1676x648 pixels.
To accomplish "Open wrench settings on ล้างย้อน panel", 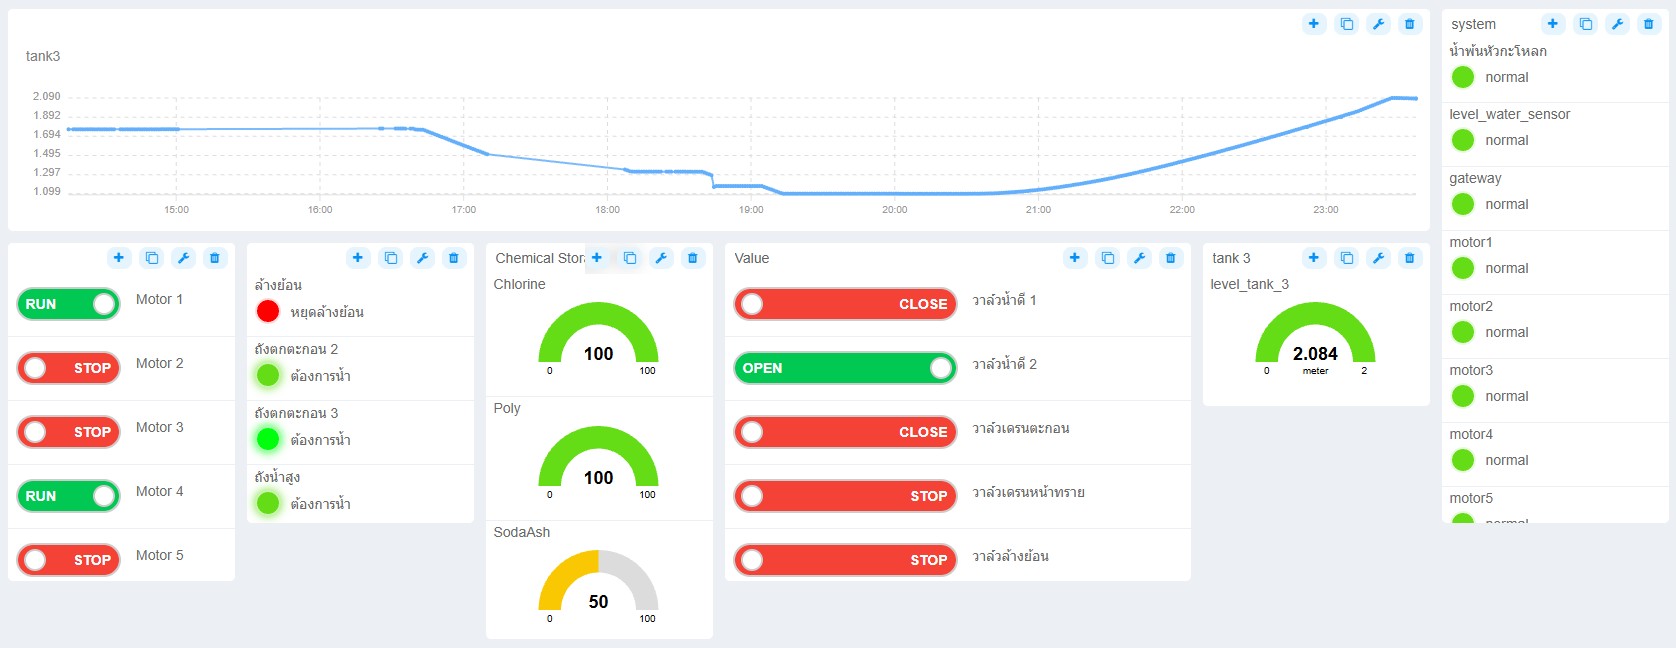I will (422, 258).
